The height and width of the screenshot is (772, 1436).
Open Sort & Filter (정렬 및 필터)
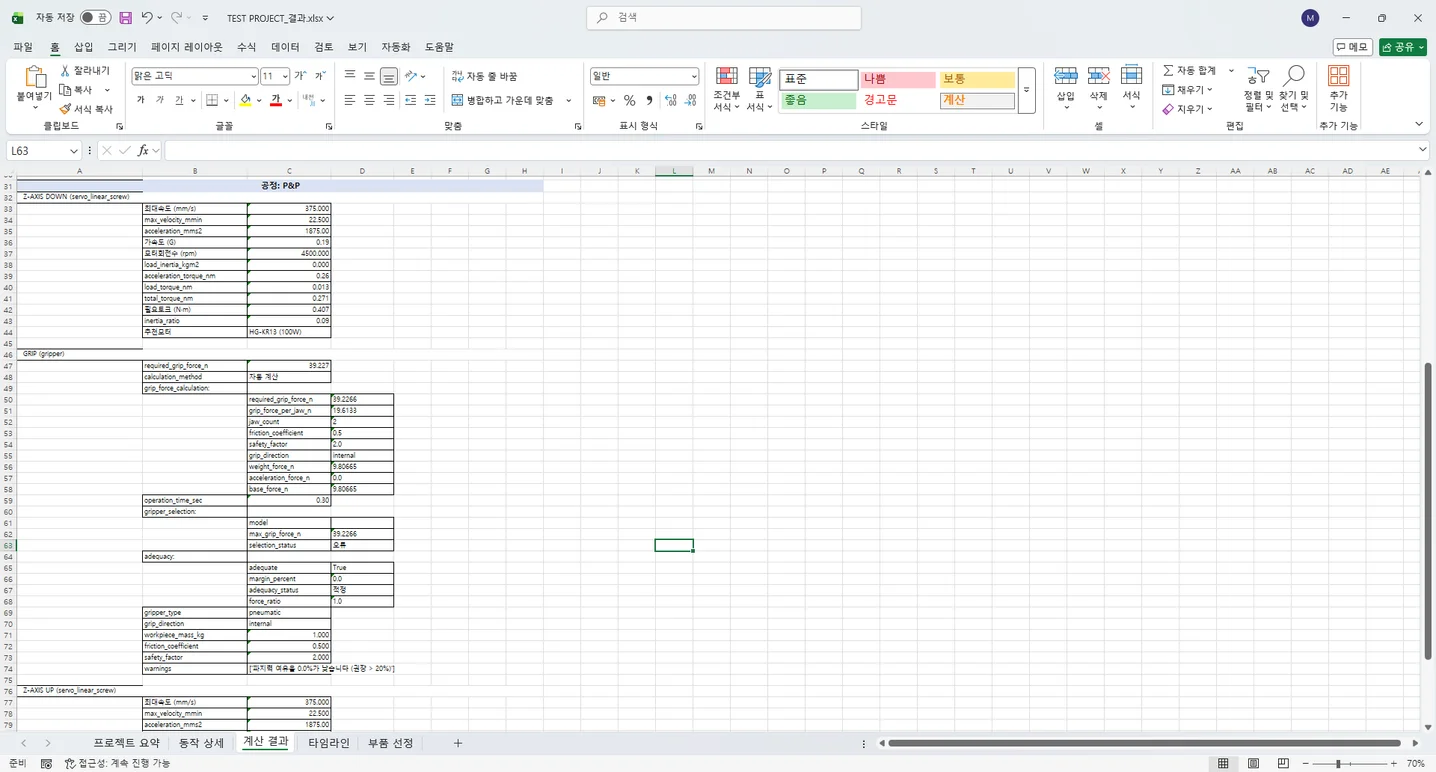[x=1258, y=89]
